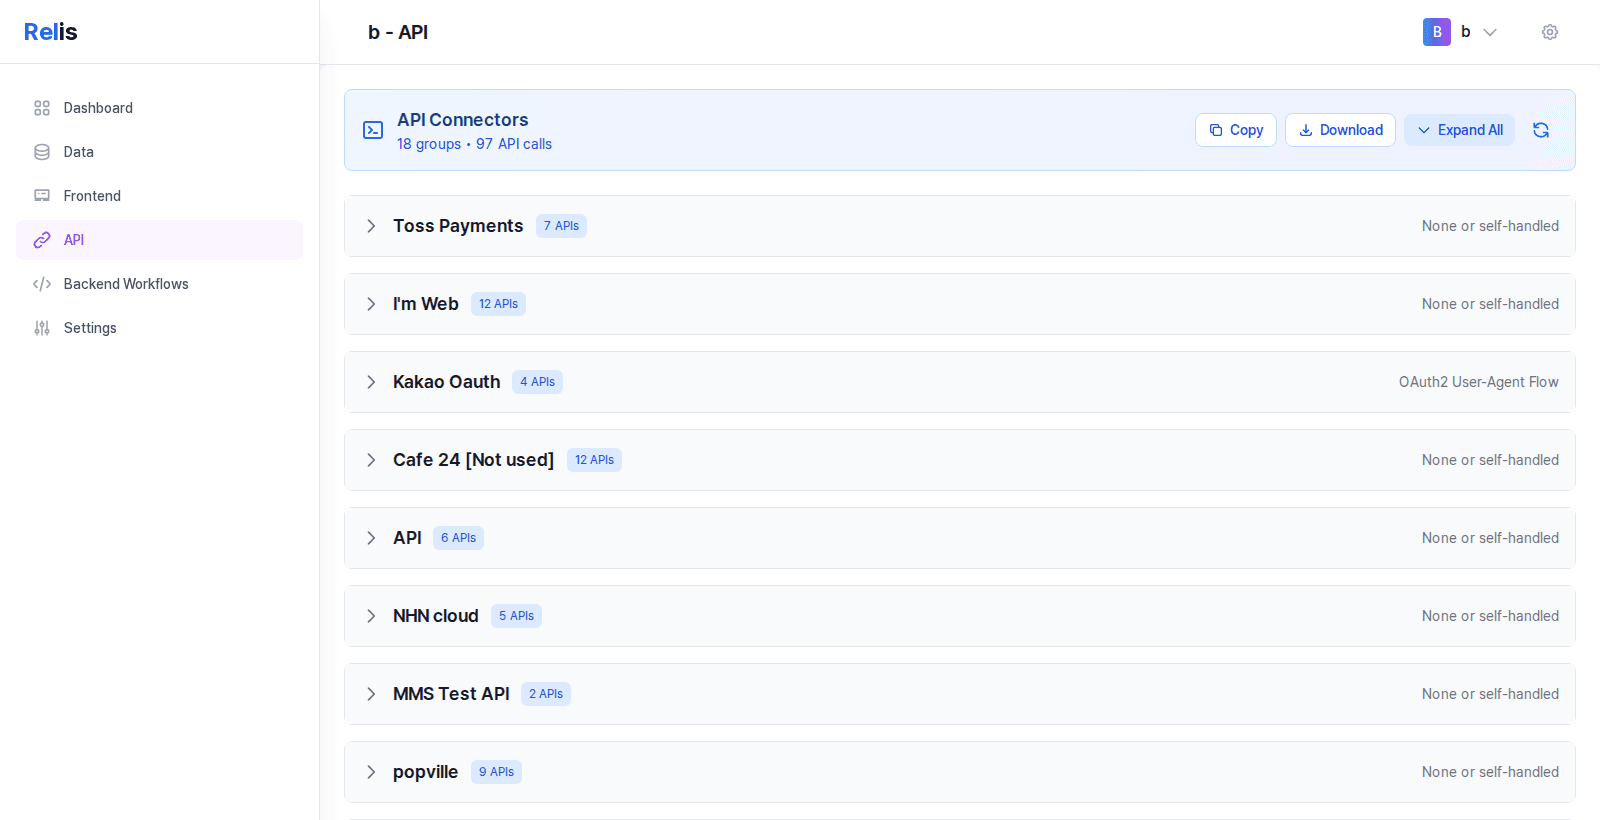
Task: Open the Settings page
Action: (160, 328)
